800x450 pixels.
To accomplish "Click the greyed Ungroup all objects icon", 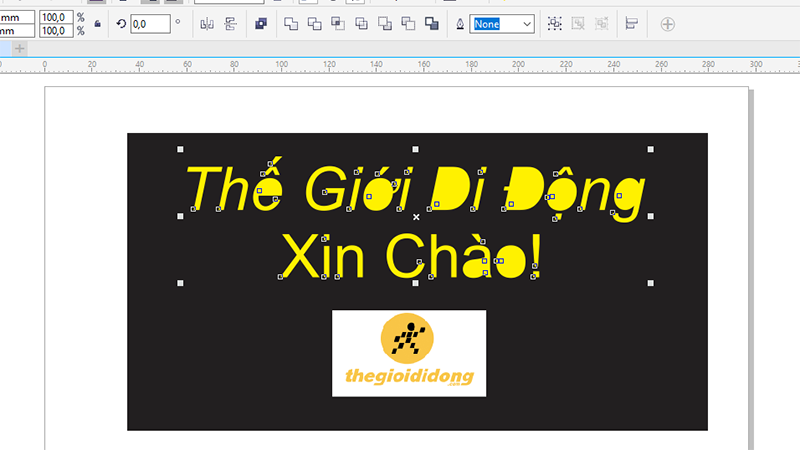I will tap(602, 24).
